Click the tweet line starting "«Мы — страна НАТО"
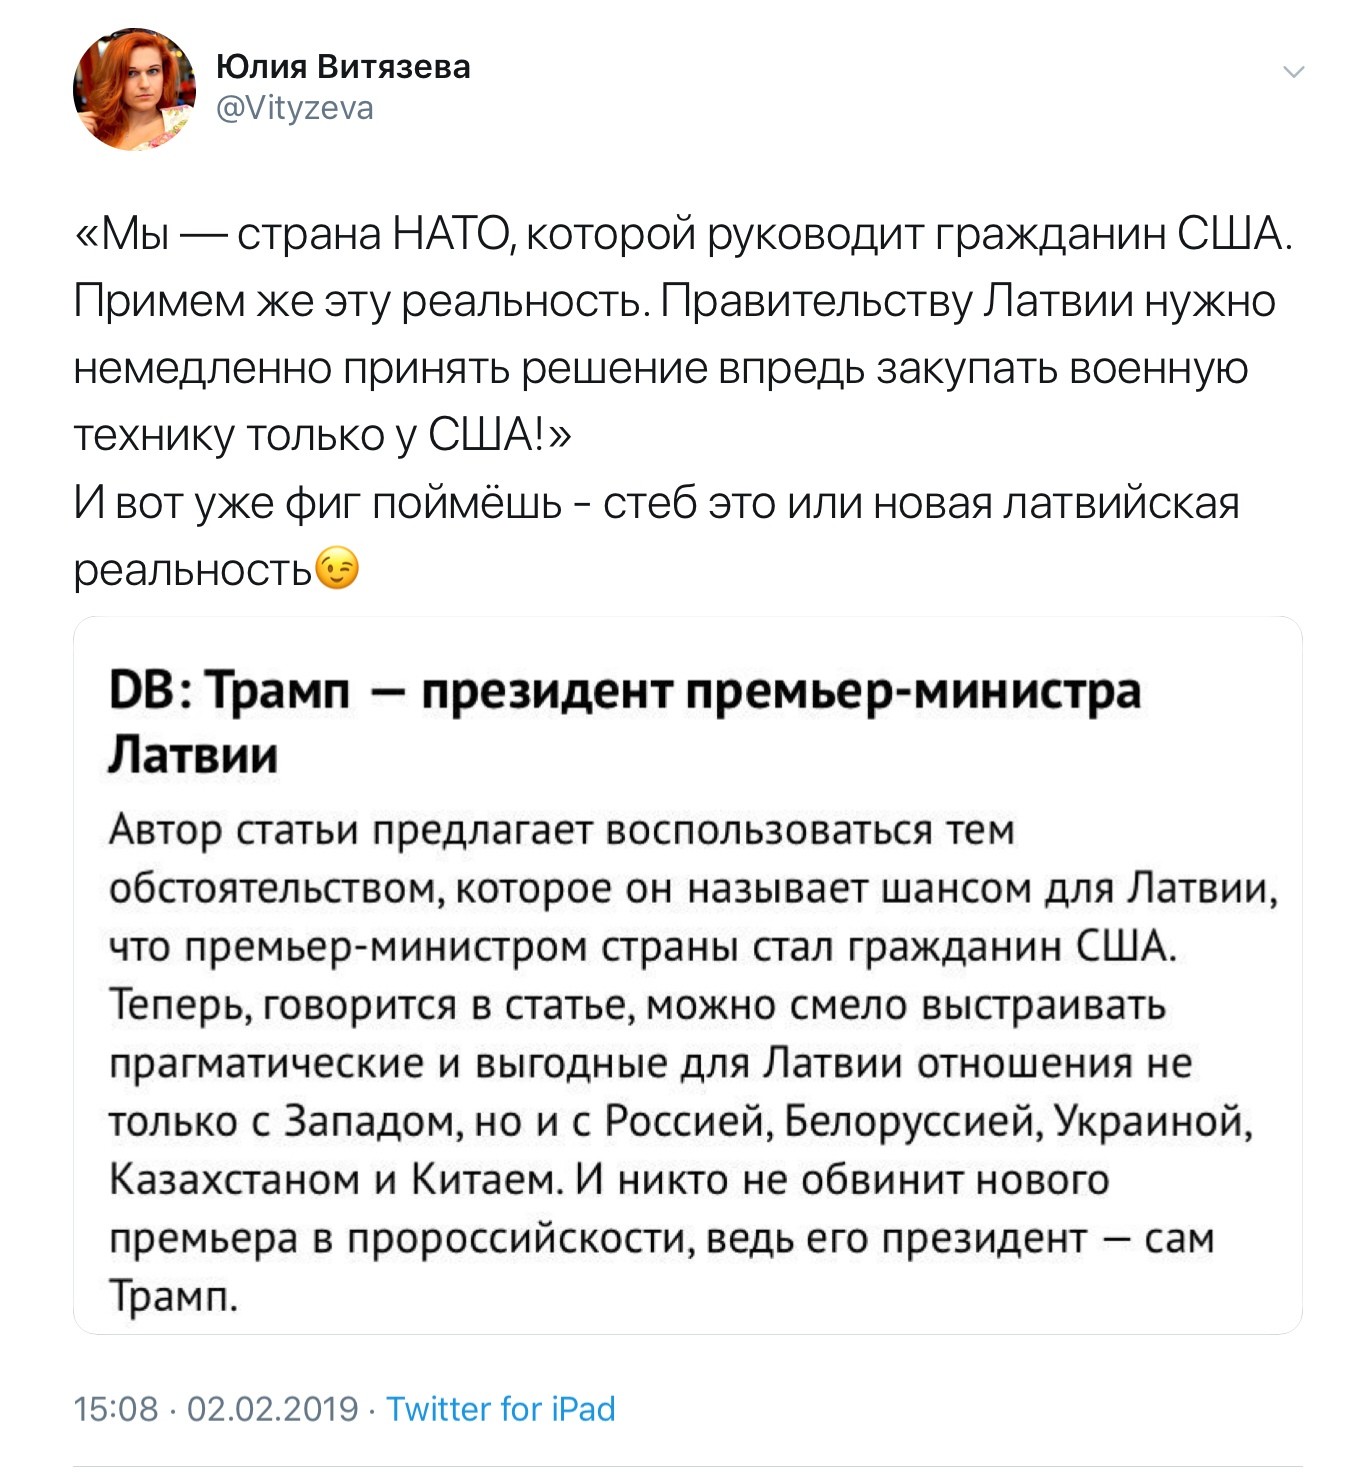The width and height of the screenshot is (1358, 1472). [x=683, y=235]
